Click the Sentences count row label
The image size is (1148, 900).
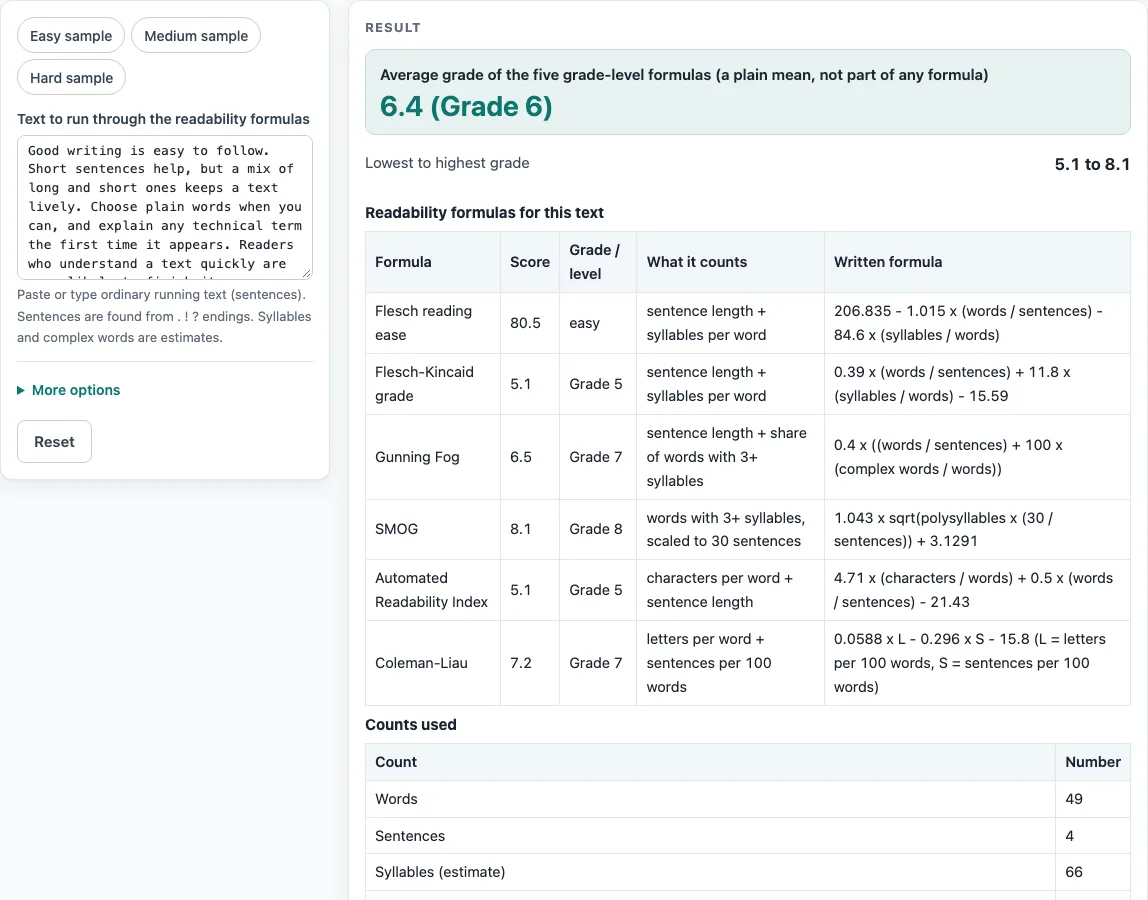click(409, 836)
